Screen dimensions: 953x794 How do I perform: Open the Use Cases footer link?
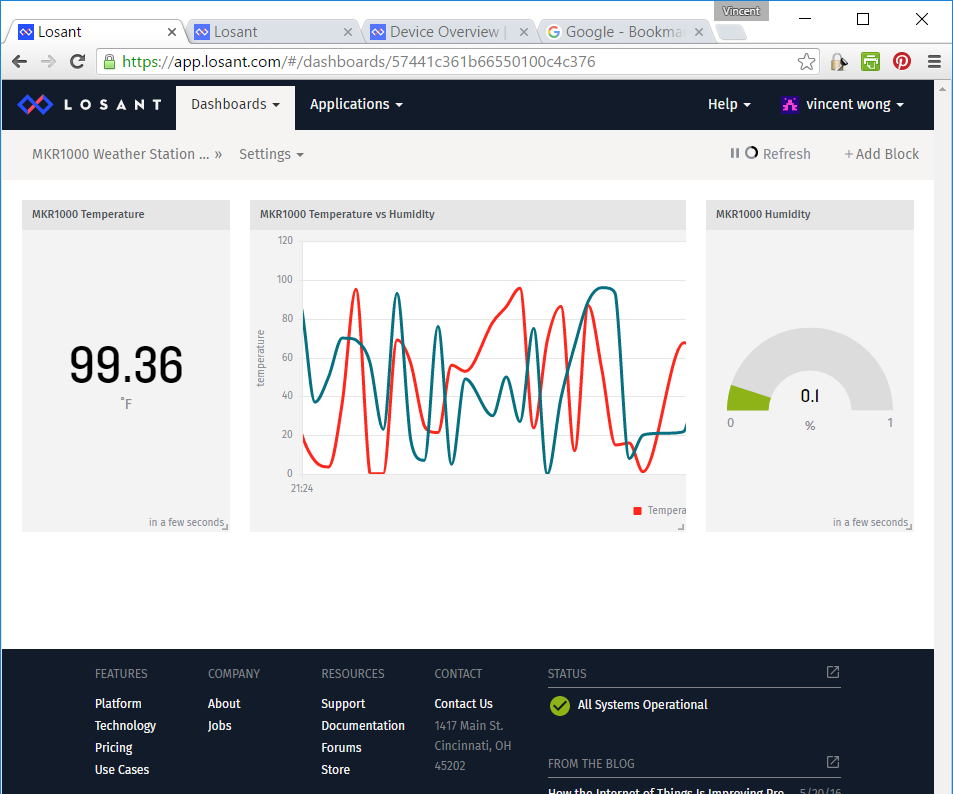coord(122,769)
